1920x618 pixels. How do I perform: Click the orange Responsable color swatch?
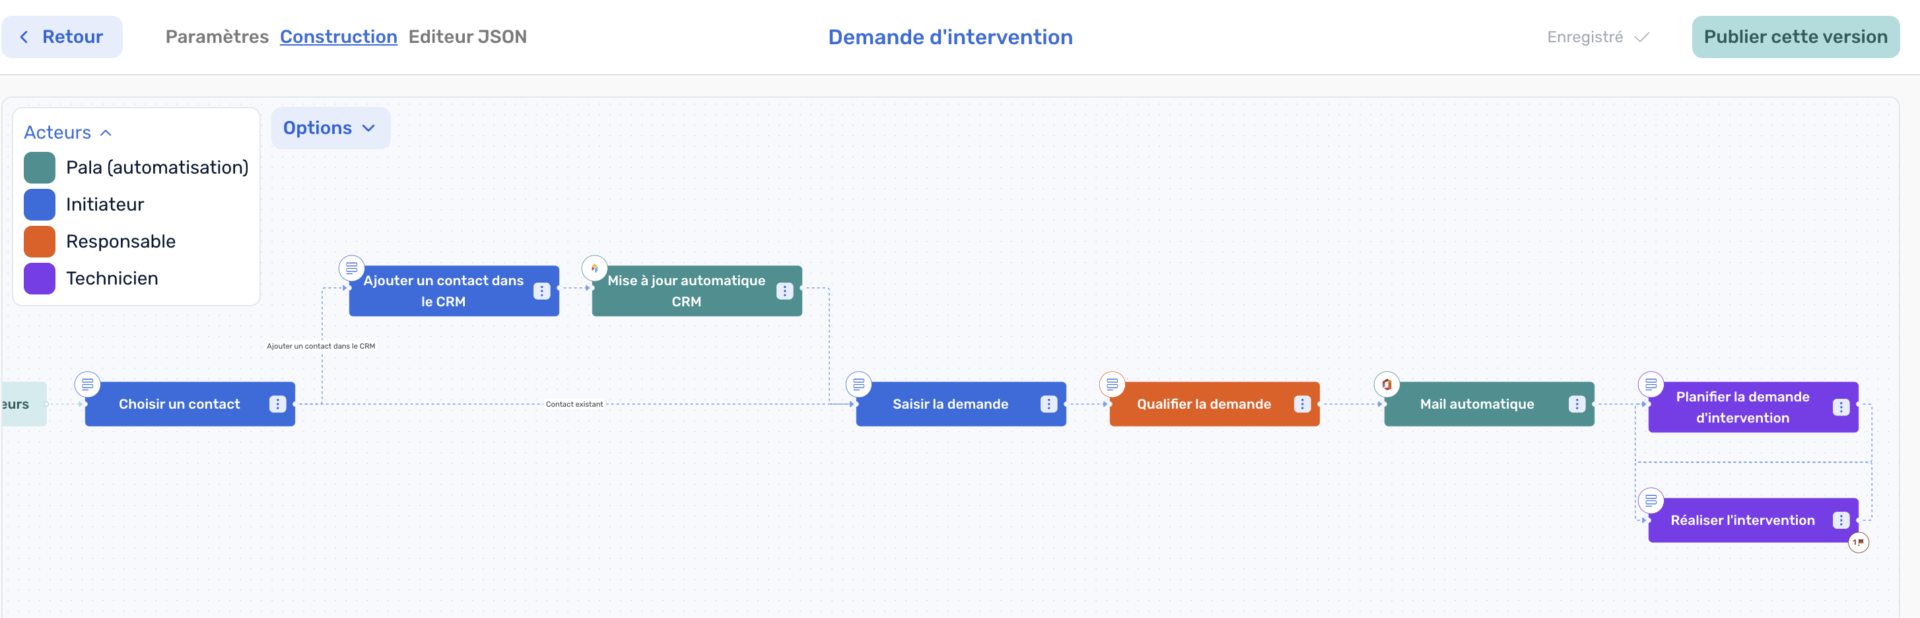click(x=40, y=241)
